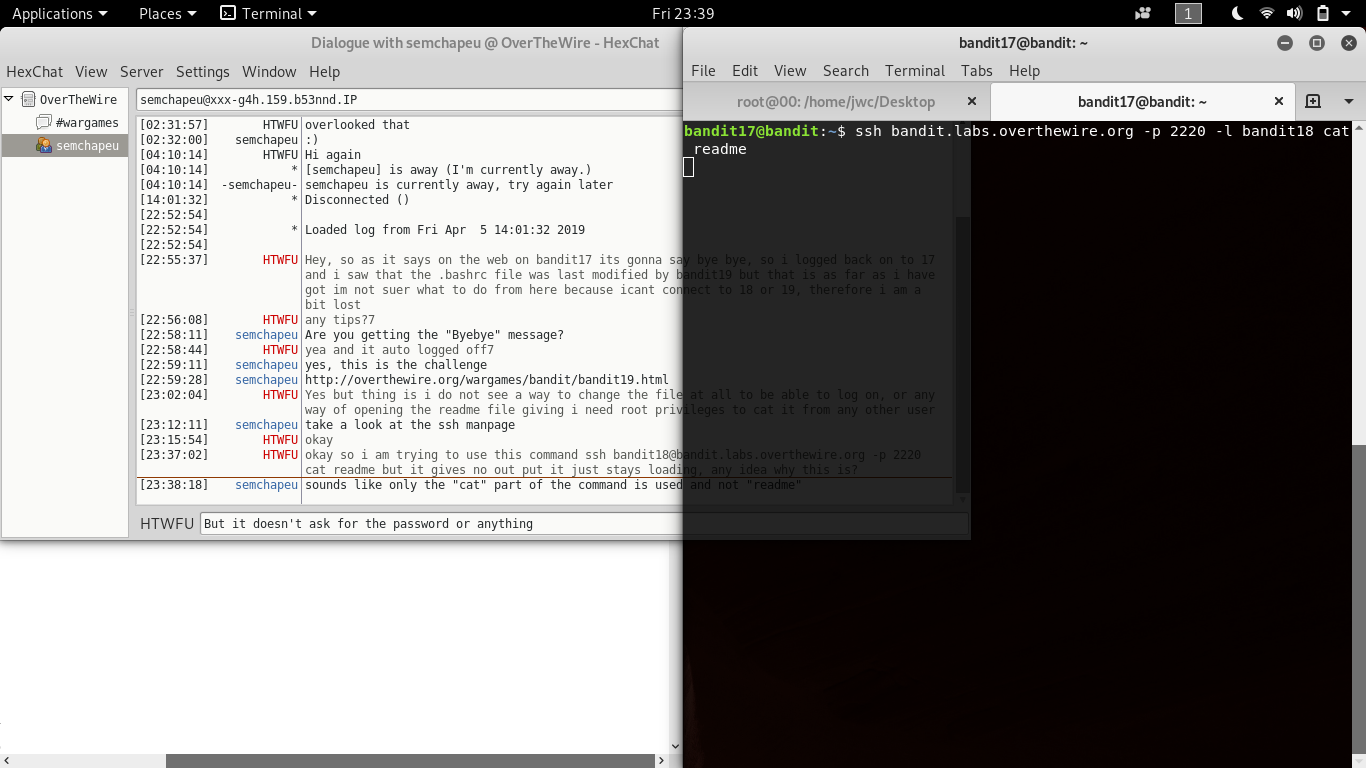The image size is (1366, 768).
Task: Click semchapeu nick at 23:38:18
Action: click(266, 485)
